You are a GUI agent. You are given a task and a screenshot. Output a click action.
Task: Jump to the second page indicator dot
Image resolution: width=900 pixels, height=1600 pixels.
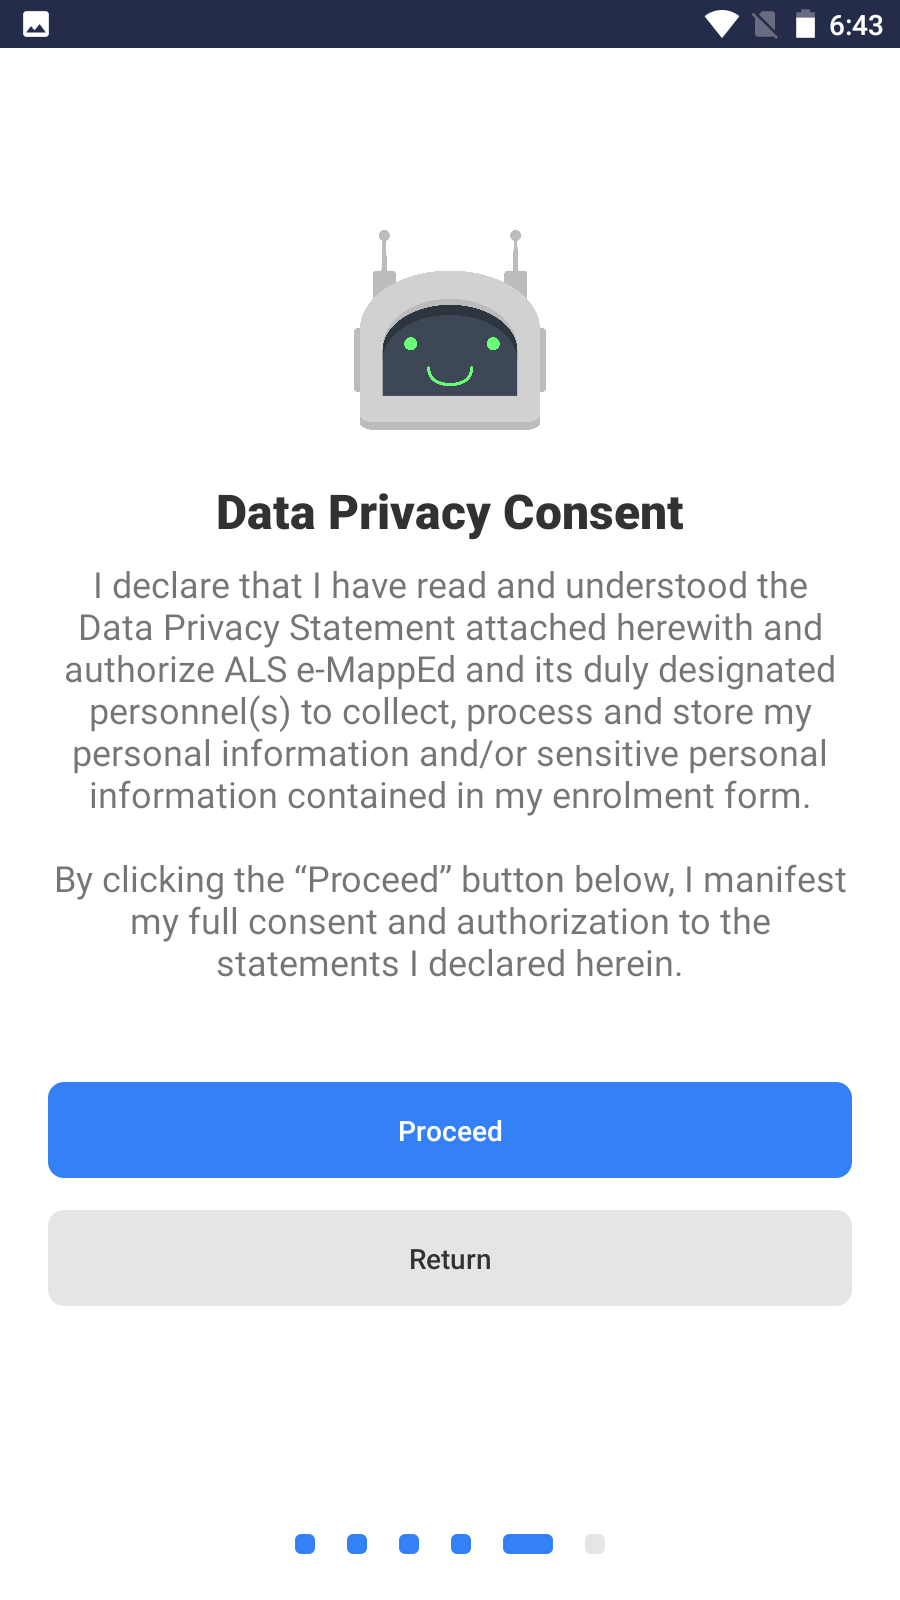pyautogui.click(x=357, y=1544)
